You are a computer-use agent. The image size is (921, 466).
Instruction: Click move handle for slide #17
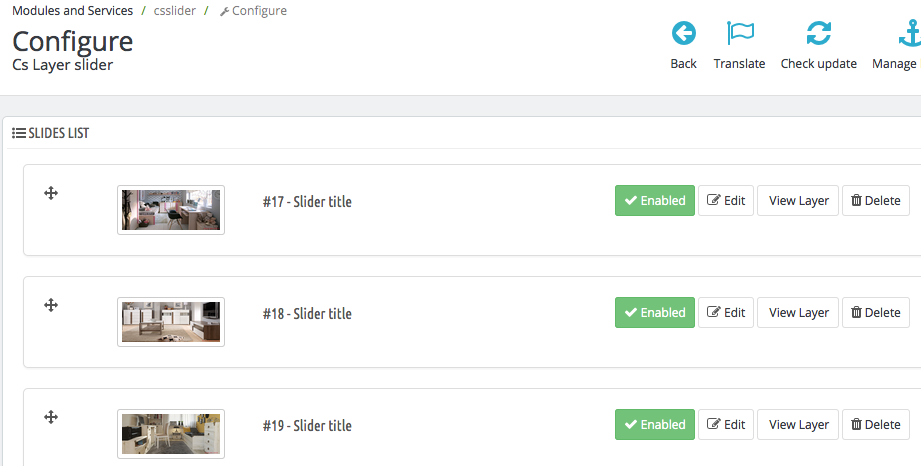[x=51, y=193]
